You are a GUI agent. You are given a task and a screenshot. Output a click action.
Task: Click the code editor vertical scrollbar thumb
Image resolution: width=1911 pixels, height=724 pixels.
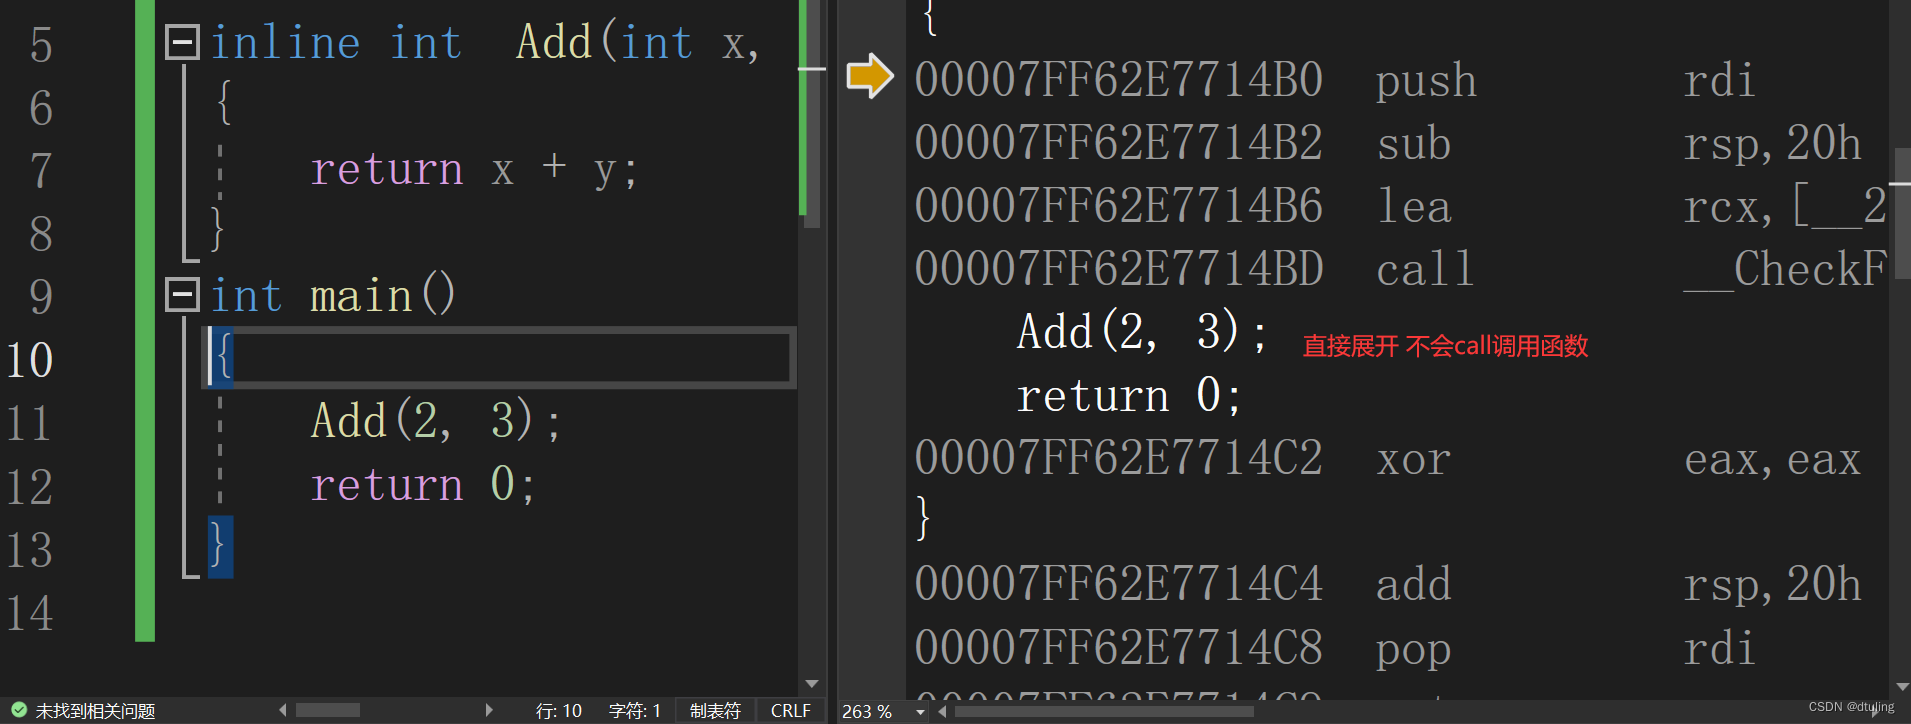pyautogui.click(x=812, y=113)
